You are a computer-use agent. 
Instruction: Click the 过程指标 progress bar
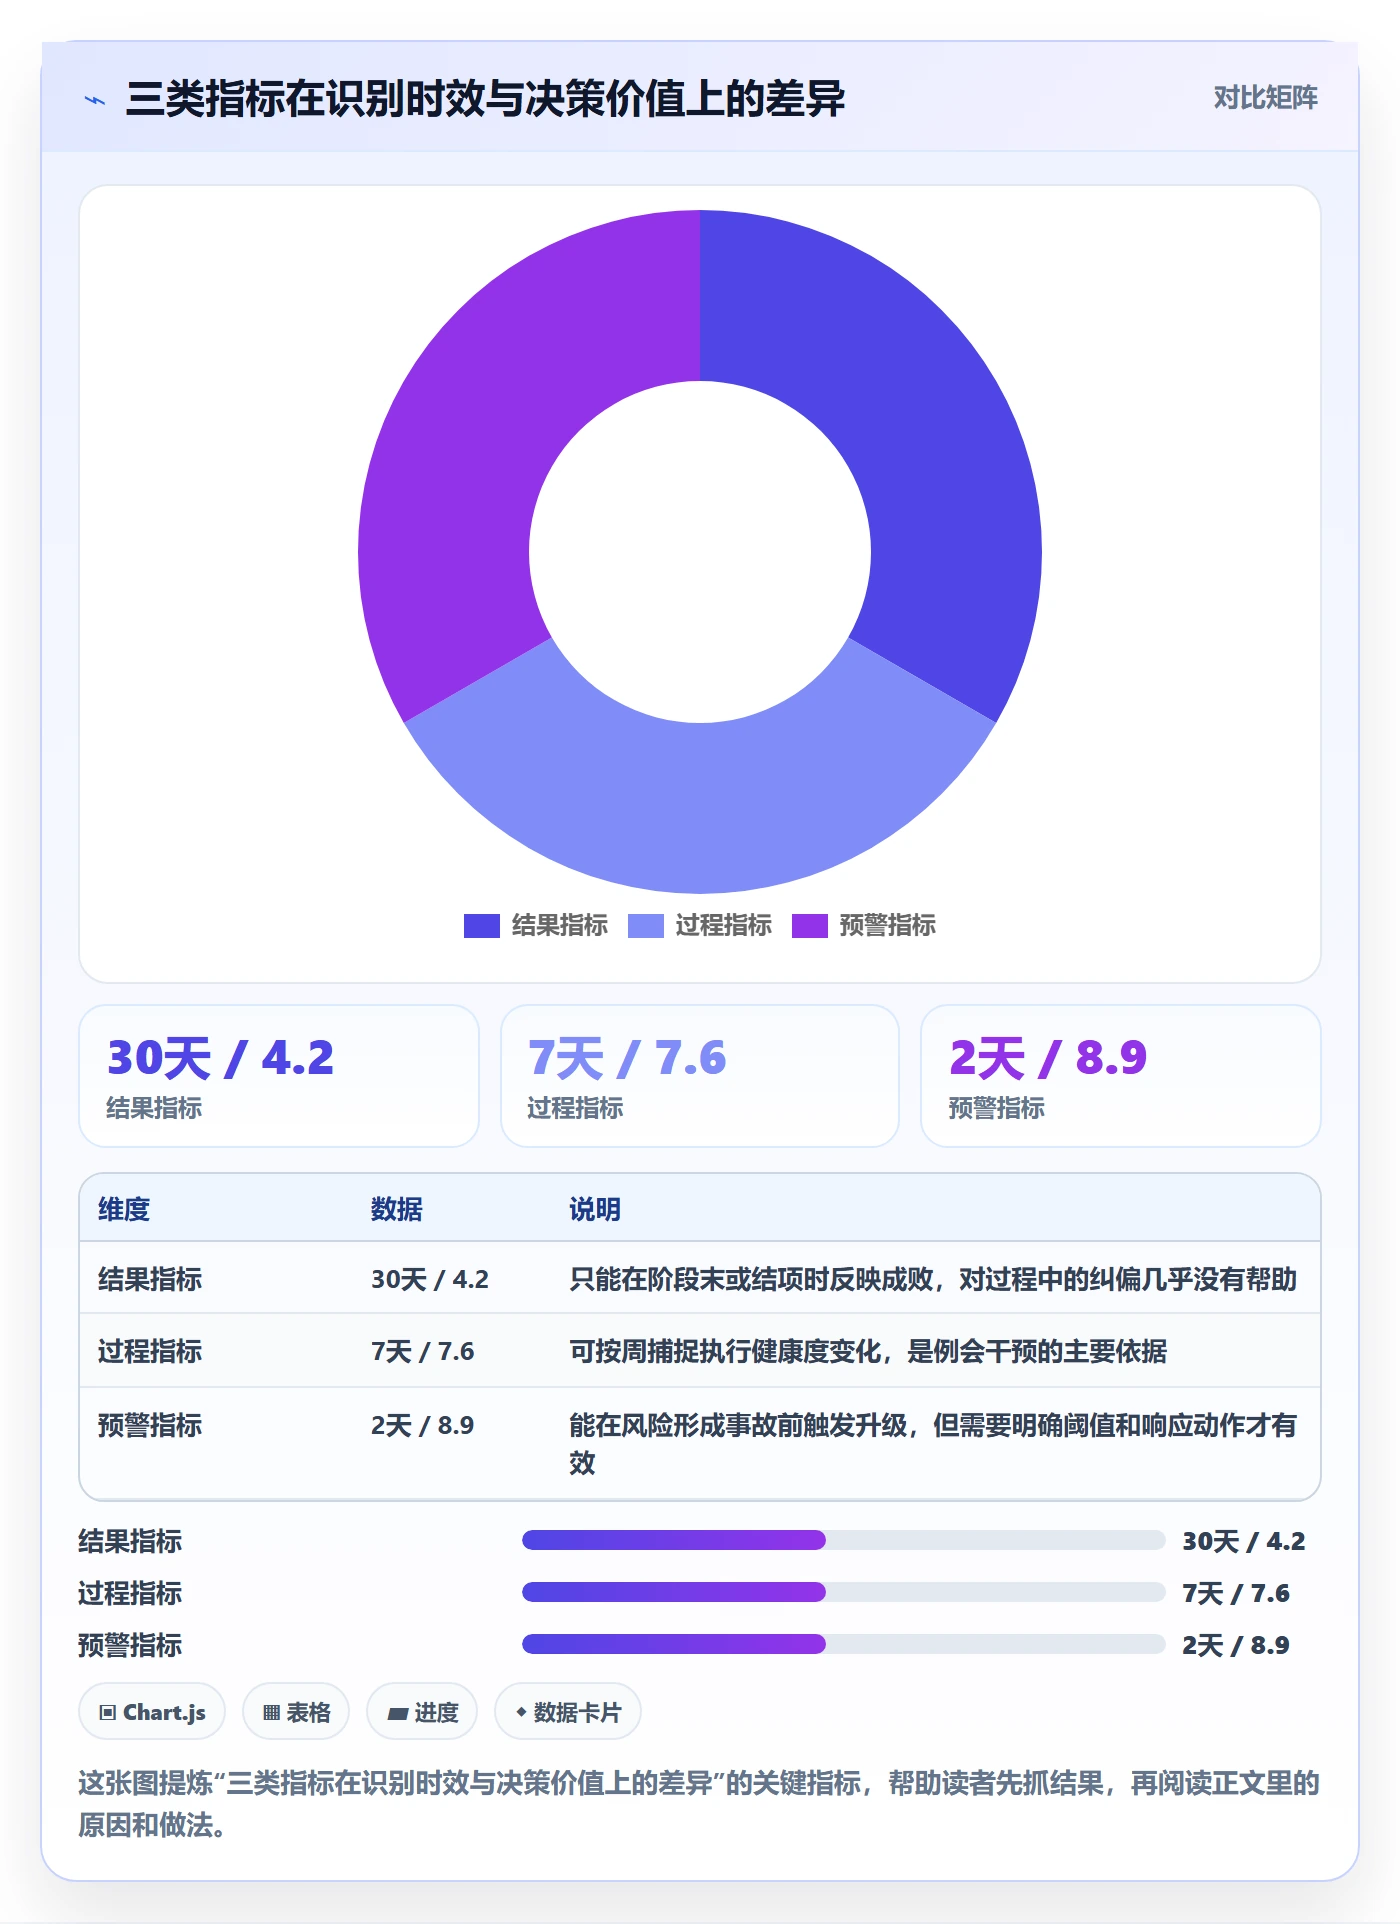pos(844,1592)
